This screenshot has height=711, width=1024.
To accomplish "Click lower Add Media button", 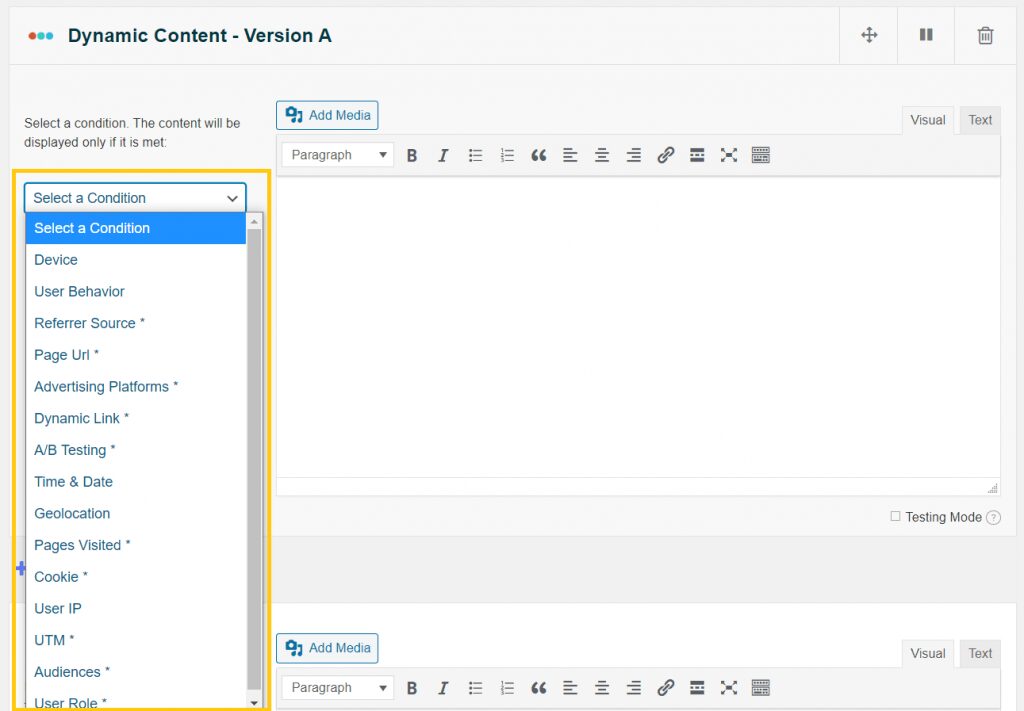I will 327,648.
